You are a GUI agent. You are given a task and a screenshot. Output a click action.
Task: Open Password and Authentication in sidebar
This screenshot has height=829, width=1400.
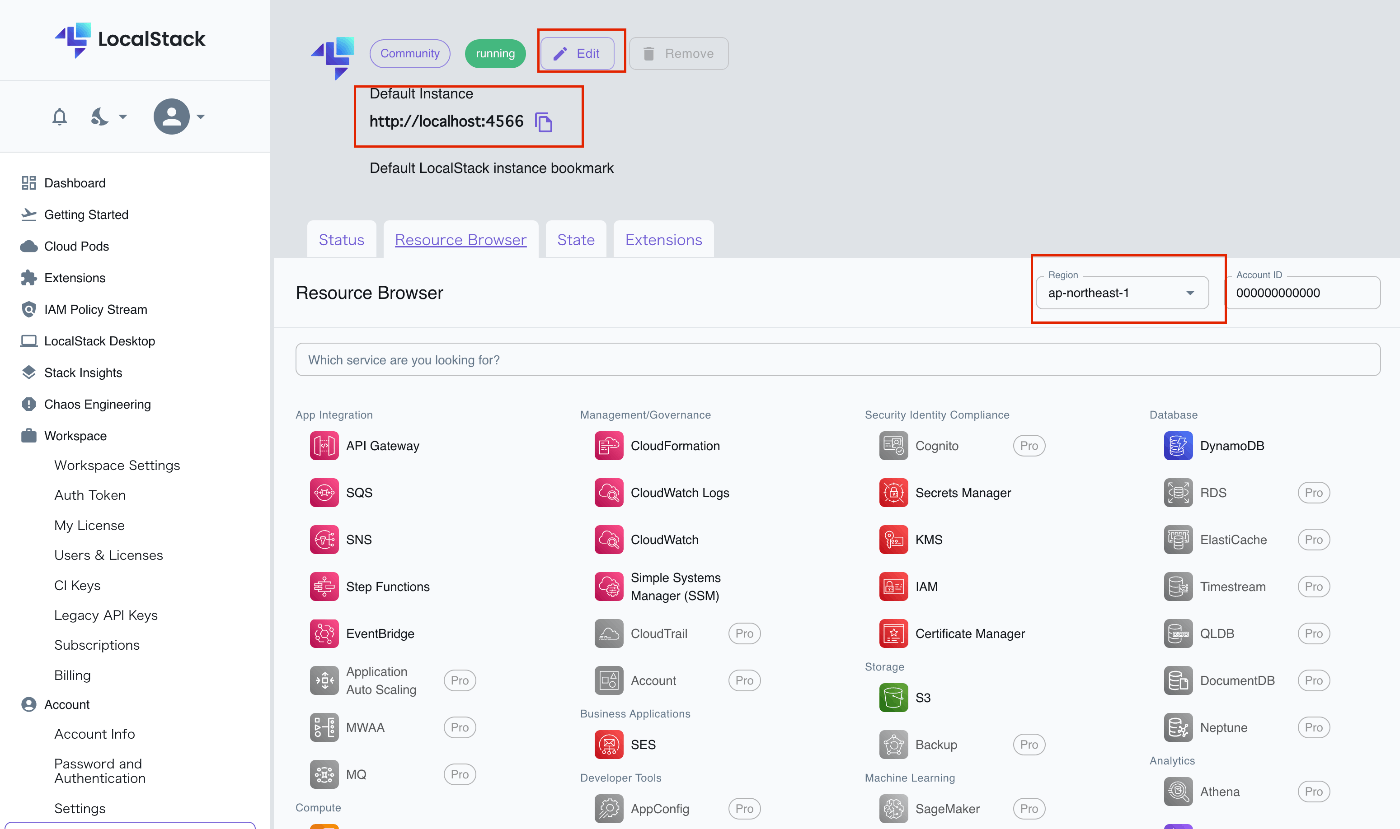pos(100,771)
